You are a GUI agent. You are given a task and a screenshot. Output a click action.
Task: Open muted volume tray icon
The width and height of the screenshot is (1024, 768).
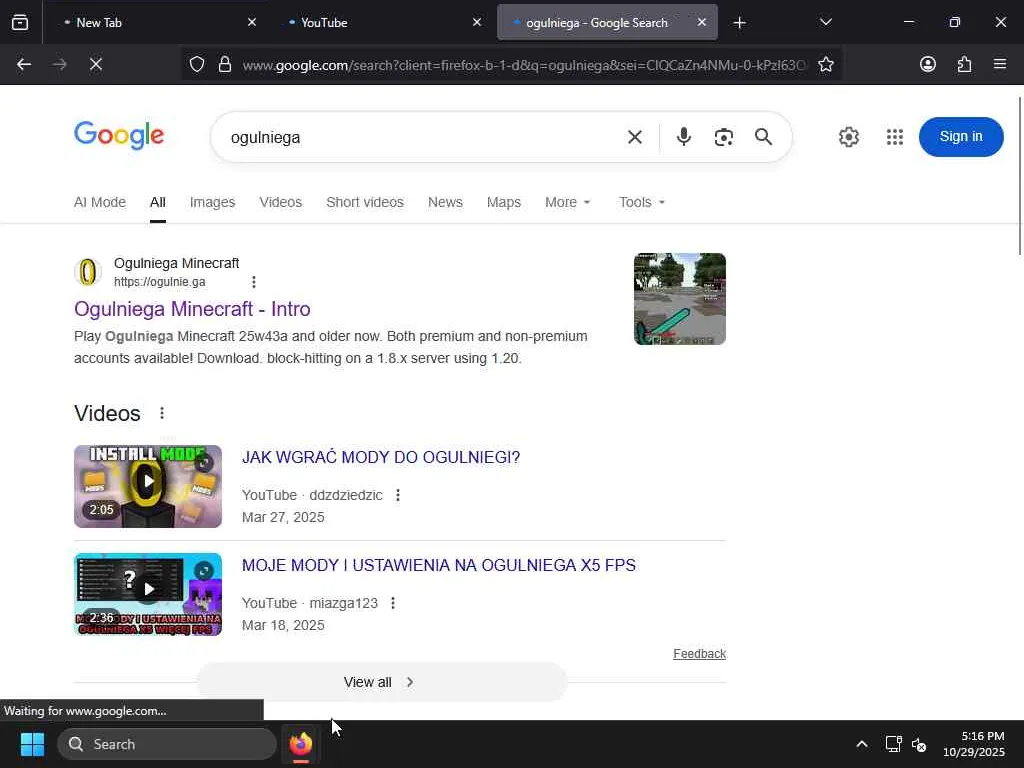pos(919,744)
